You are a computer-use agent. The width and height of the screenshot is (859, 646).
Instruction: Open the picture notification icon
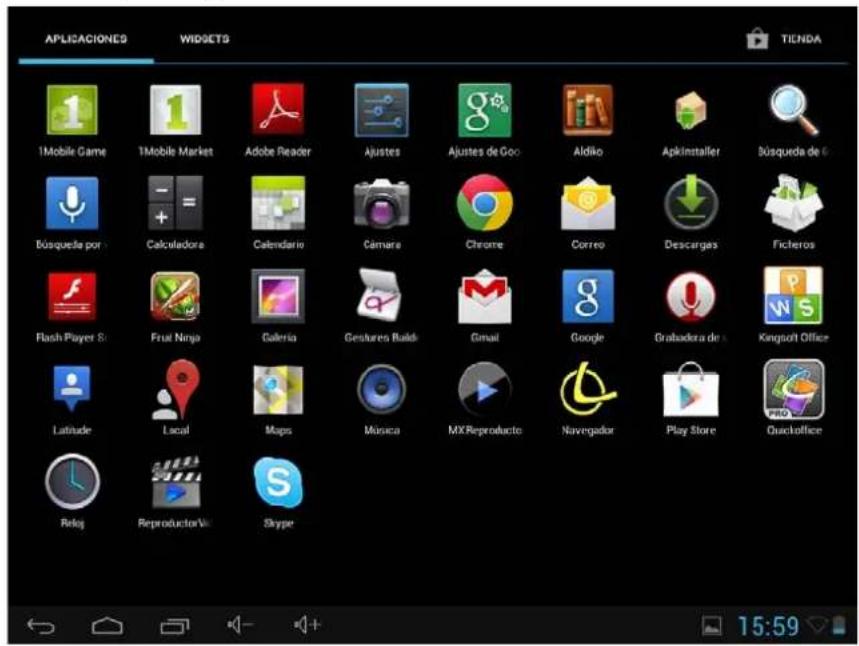712,626
